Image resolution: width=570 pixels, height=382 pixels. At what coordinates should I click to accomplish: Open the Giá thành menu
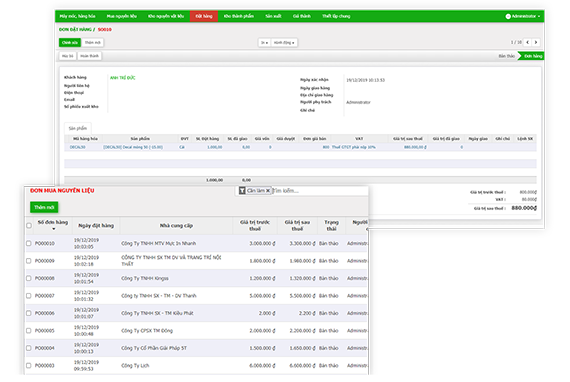tap(302, 16)
